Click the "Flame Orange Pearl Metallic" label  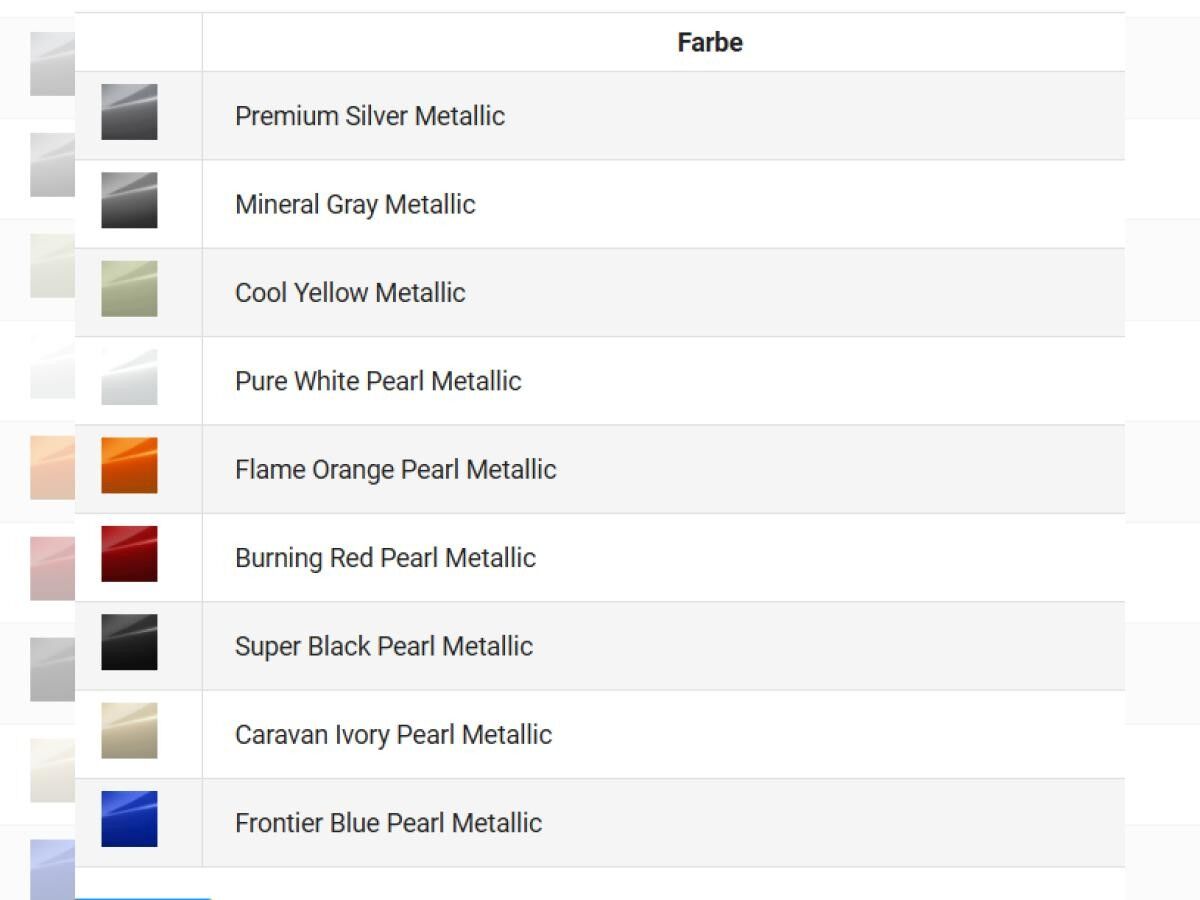point(395,469)
